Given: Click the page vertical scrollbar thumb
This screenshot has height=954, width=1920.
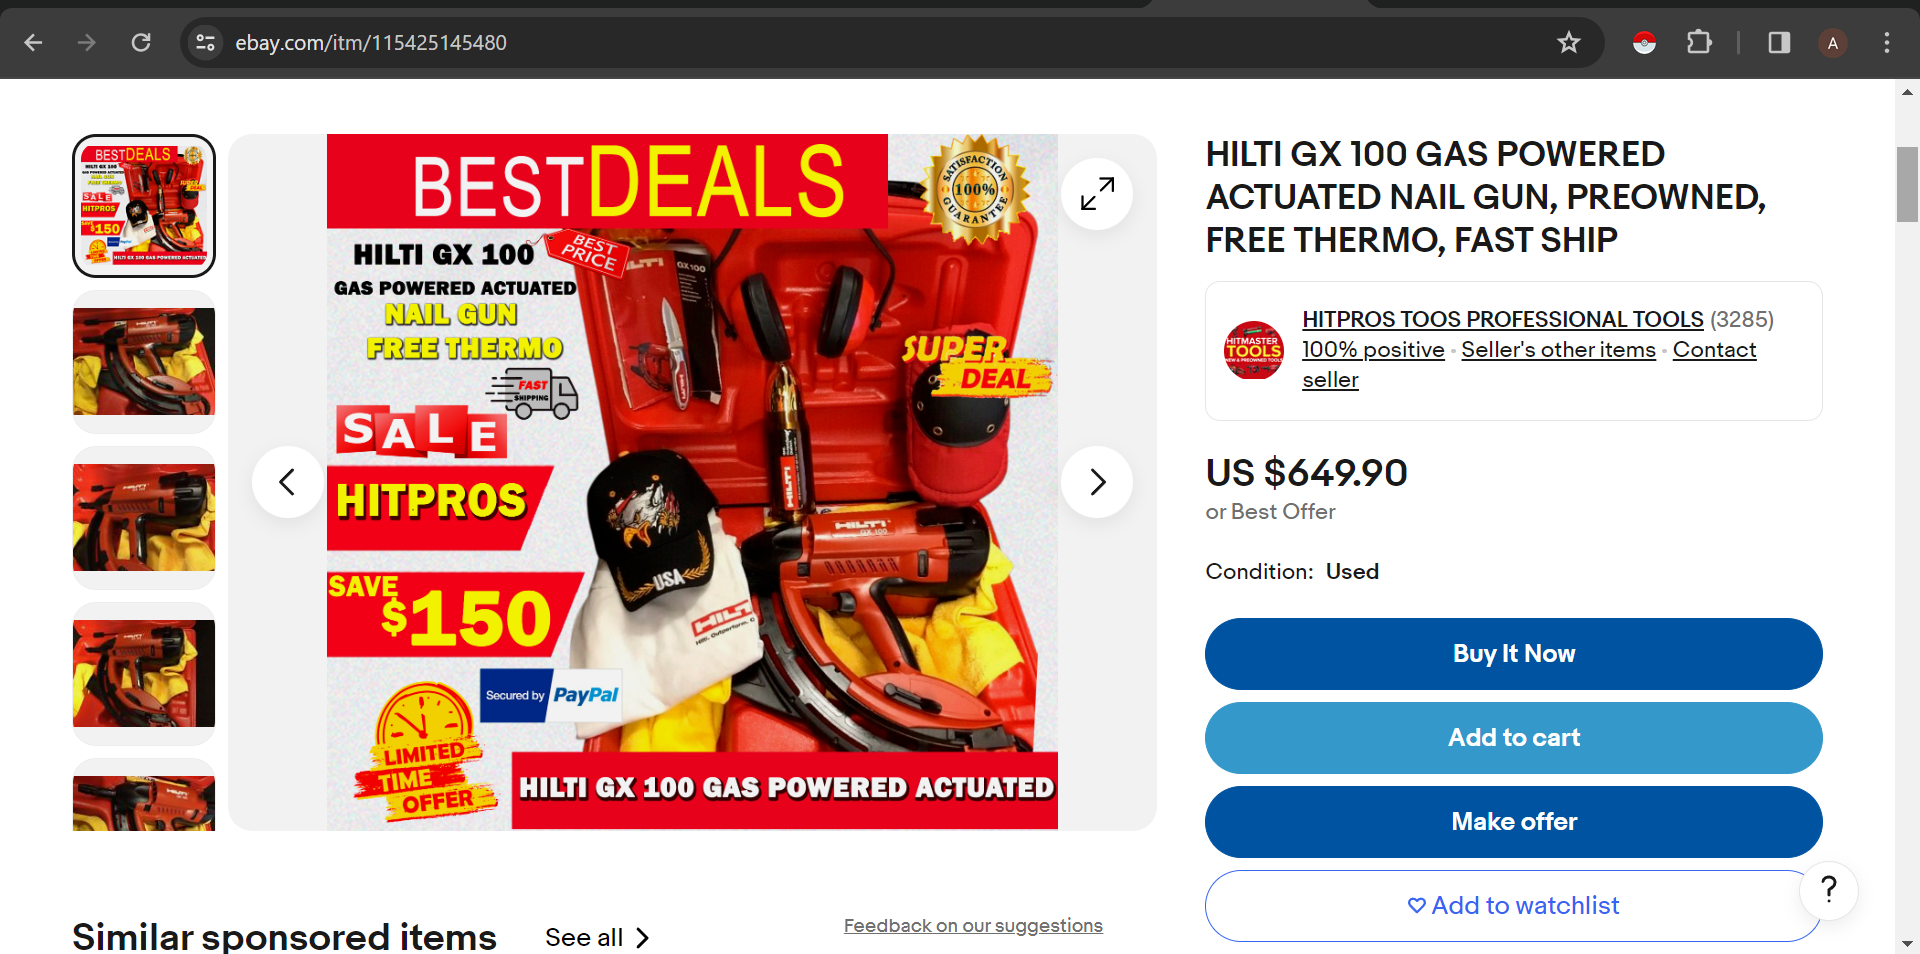Looking at the screenshot, I should pyautogui.click(x=1907, y=185).
